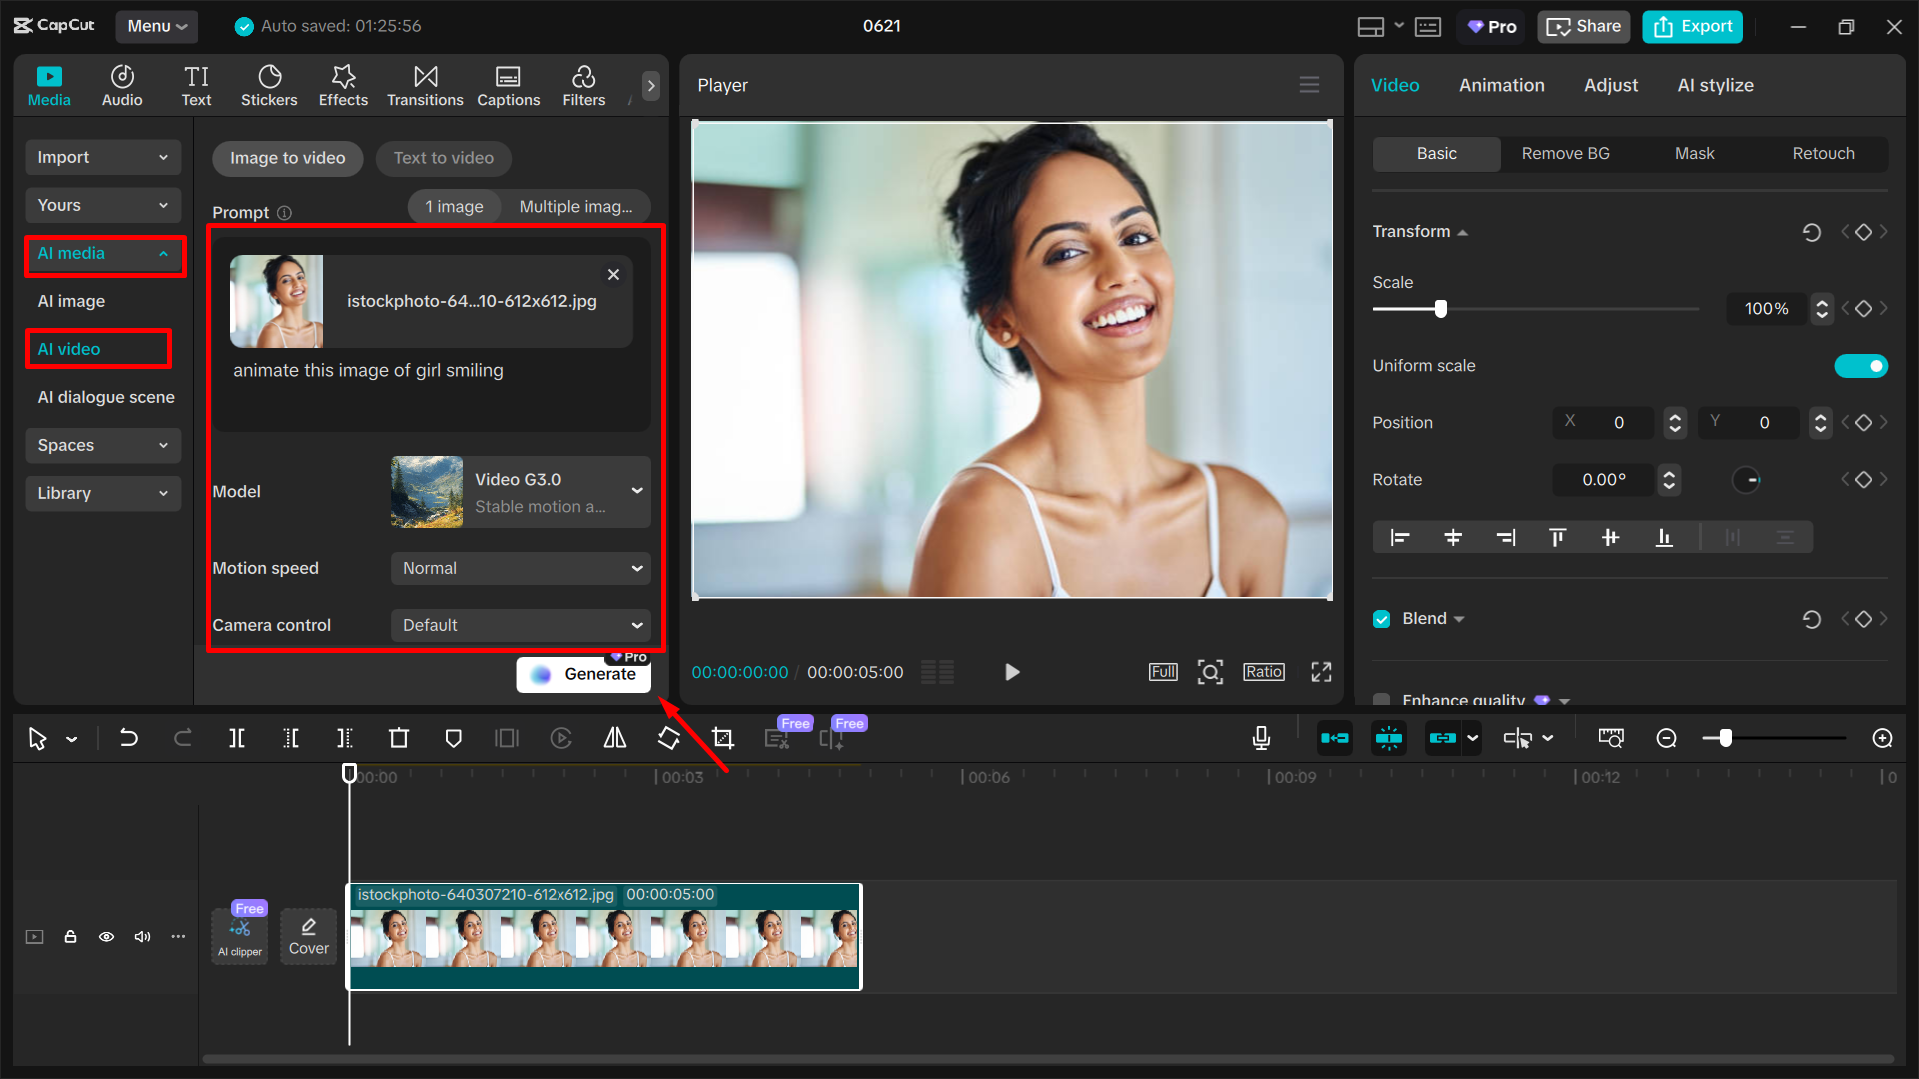Screen dimensions: 1919x1079
Task: Hide the track using eye icon
Action: coord(106,937)
